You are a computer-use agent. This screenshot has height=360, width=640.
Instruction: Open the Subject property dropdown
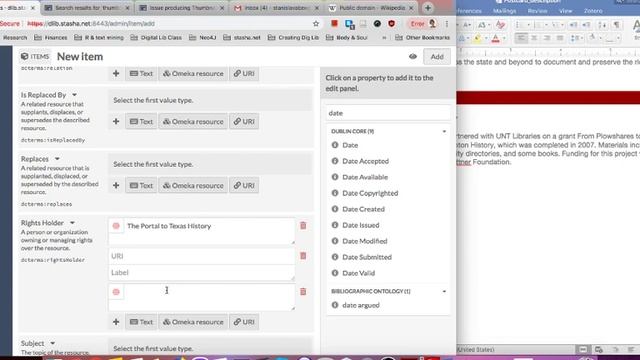point(53,343)
